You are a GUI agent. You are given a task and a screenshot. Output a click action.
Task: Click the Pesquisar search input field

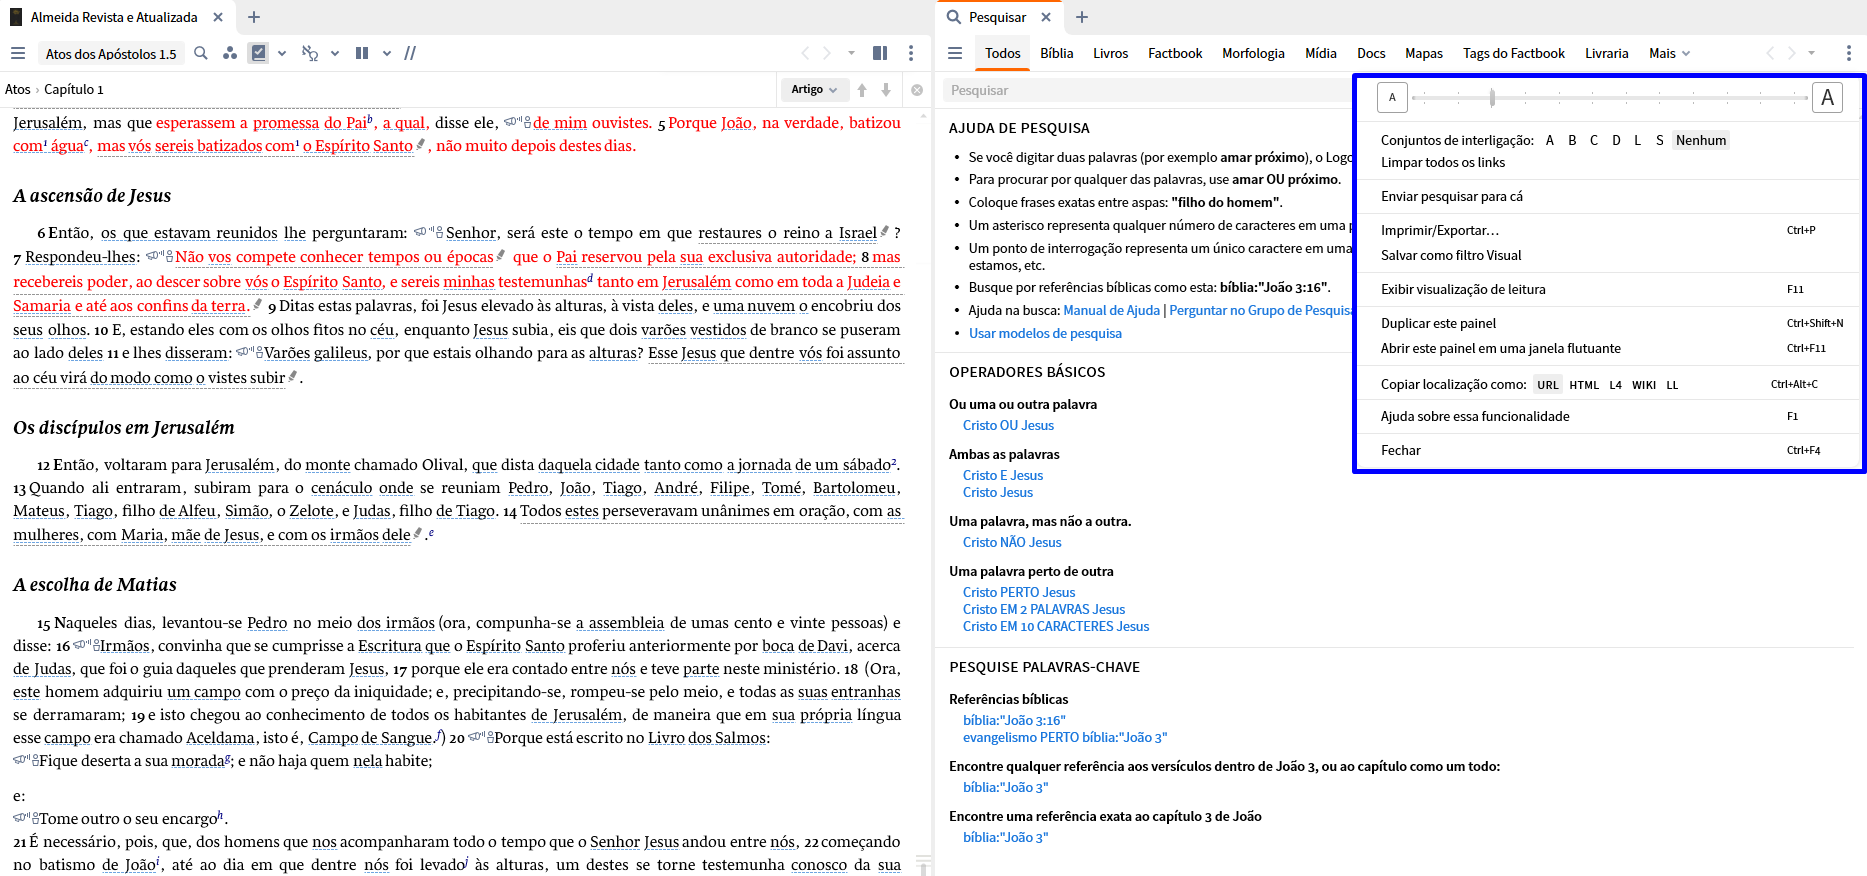coord(1146,90)
